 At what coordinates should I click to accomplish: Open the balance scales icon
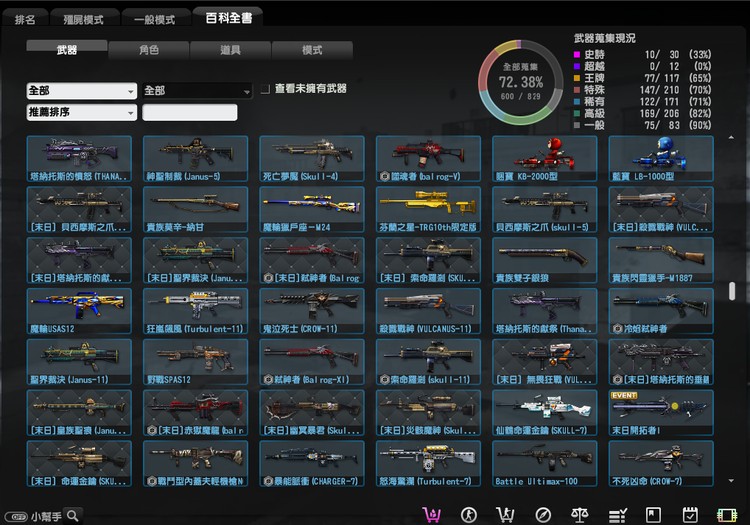coord(580,515)
